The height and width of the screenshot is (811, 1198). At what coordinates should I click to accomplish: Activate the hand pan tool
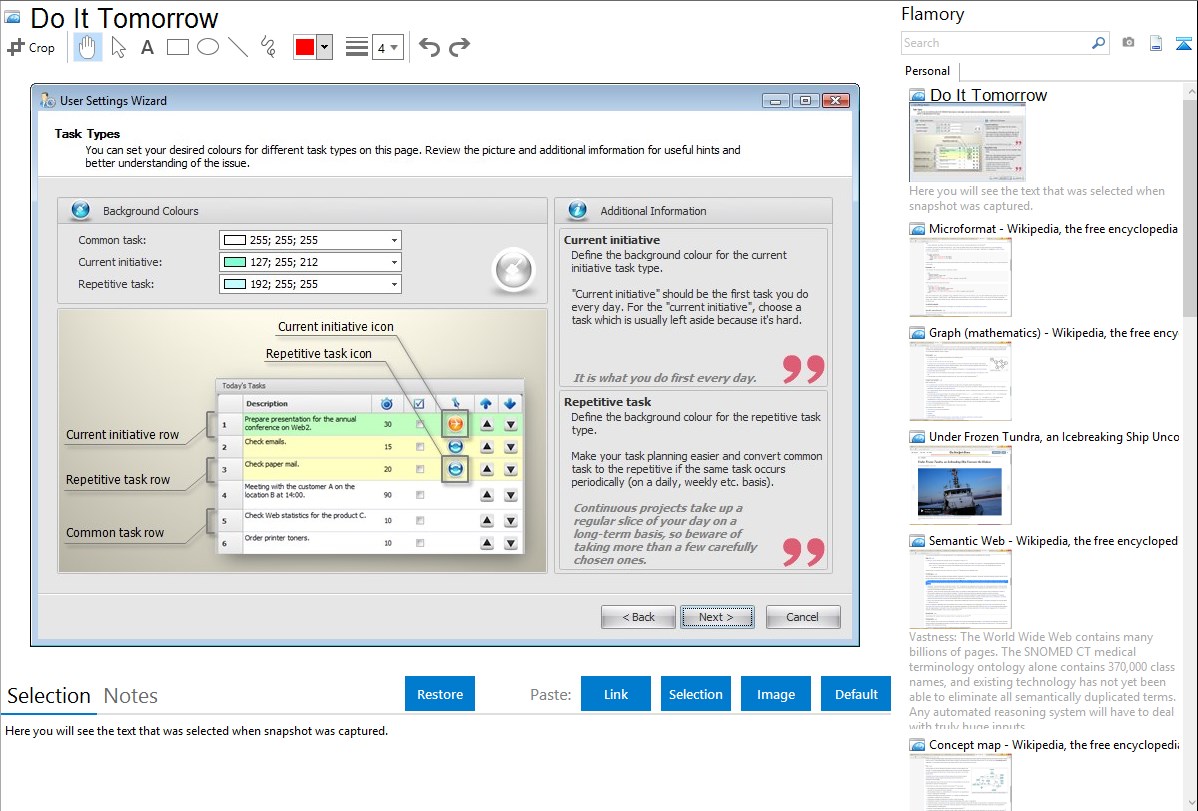pos(88,47)
